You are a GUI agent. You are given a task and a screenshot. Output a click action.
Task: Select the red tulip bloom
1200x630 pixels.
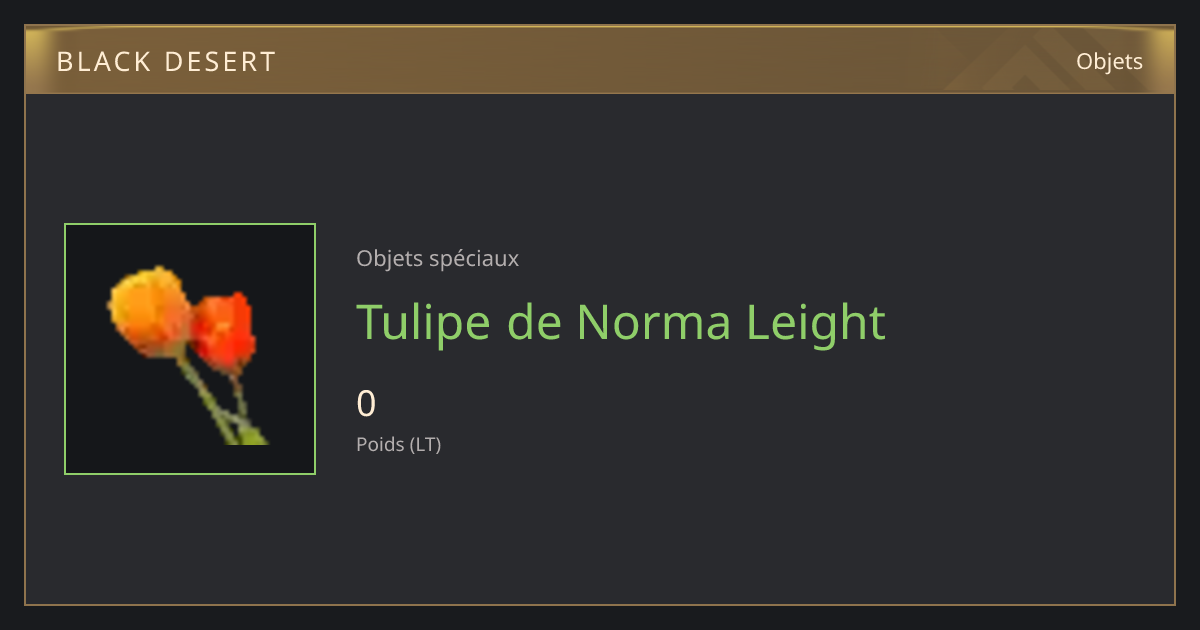coord(223,332)
